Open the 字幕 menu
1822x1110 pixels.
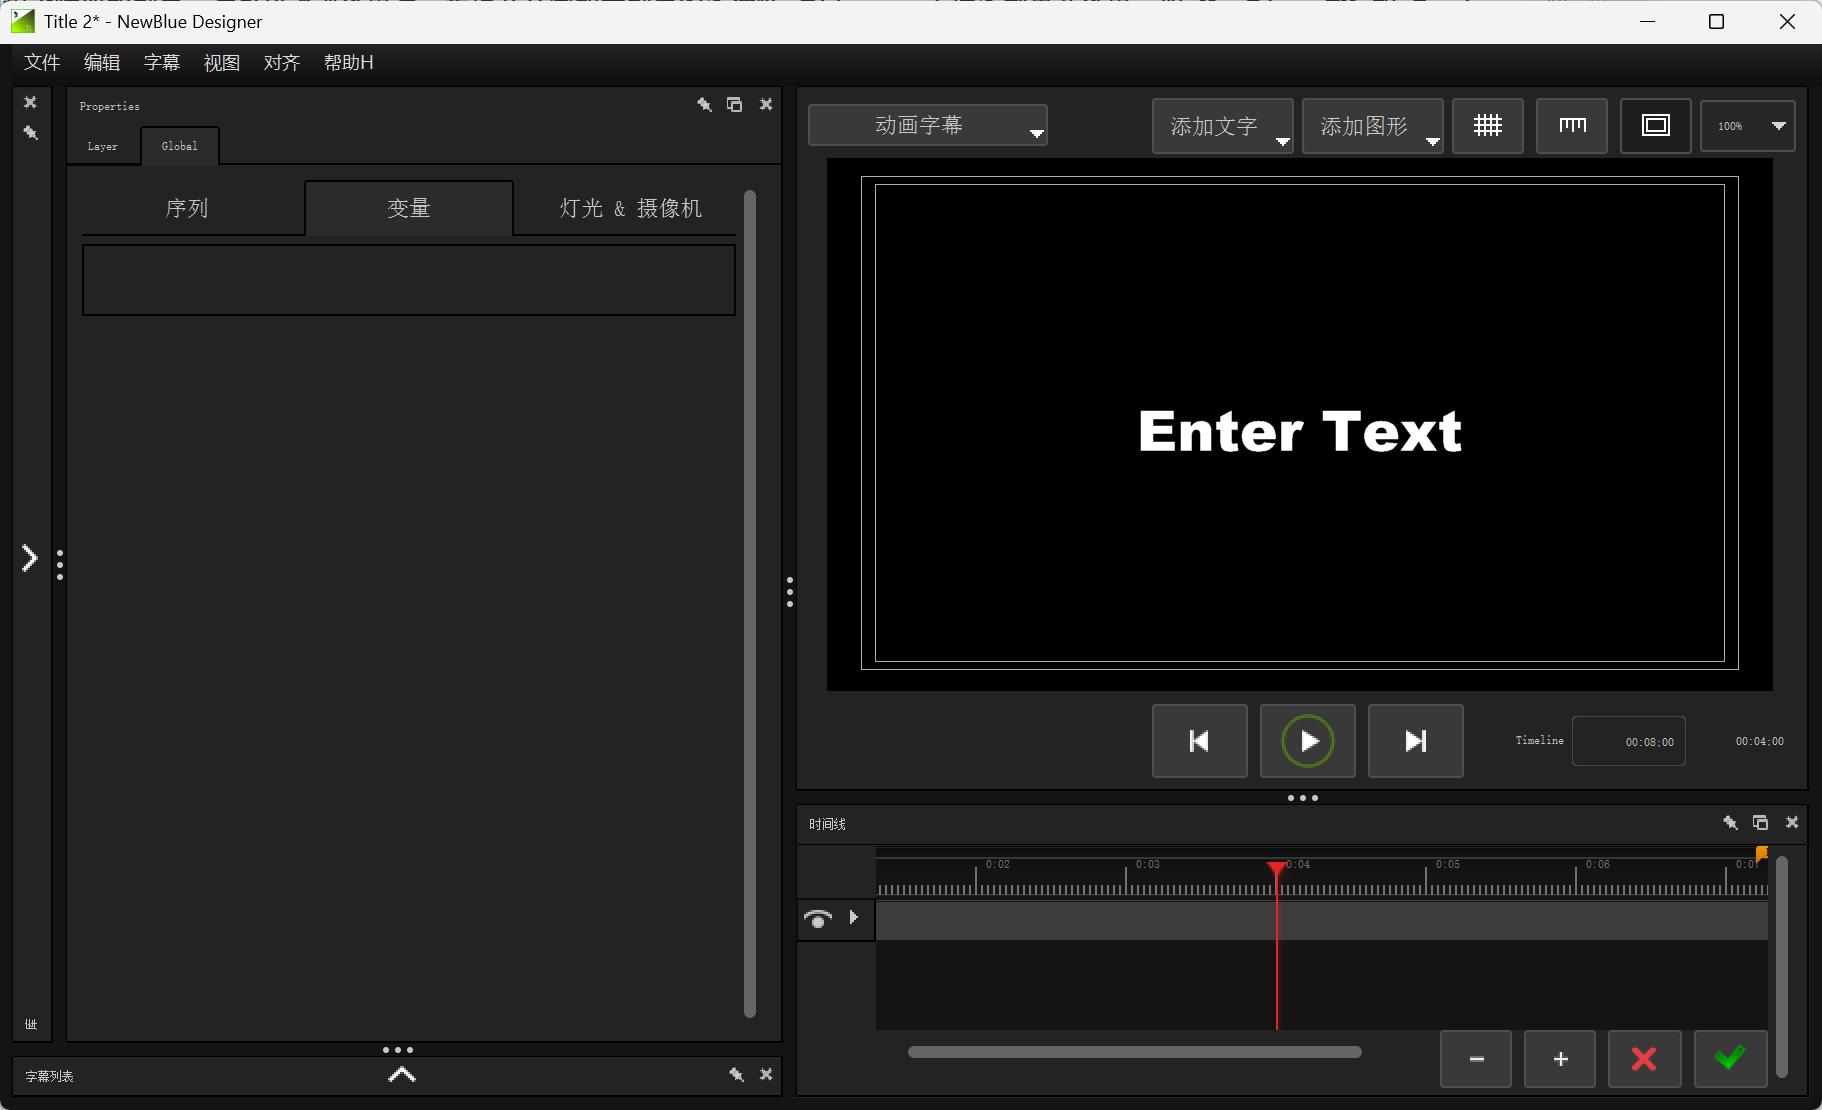pos(162,62)
